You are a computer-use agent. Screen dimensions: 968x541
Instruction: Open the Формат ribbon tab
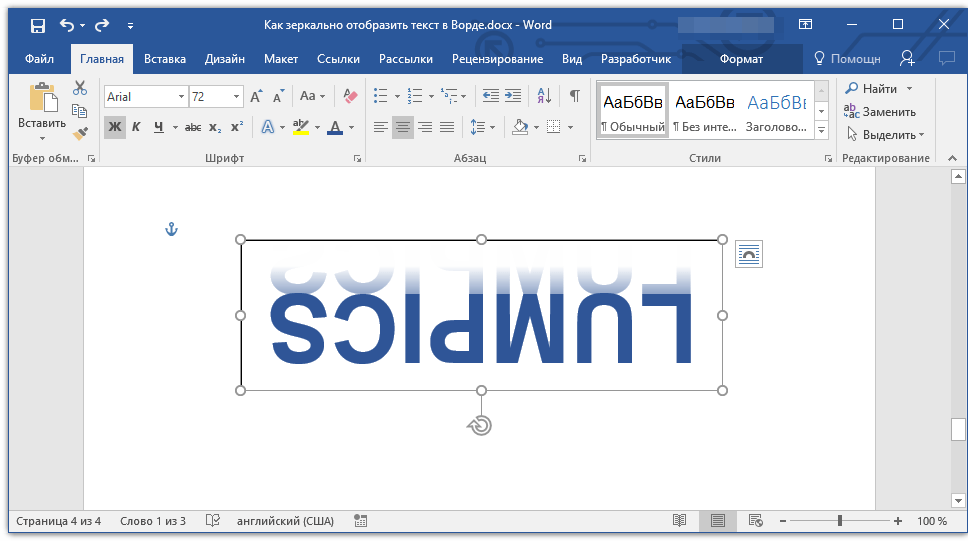pyautogui.click(x=741, y=59)
